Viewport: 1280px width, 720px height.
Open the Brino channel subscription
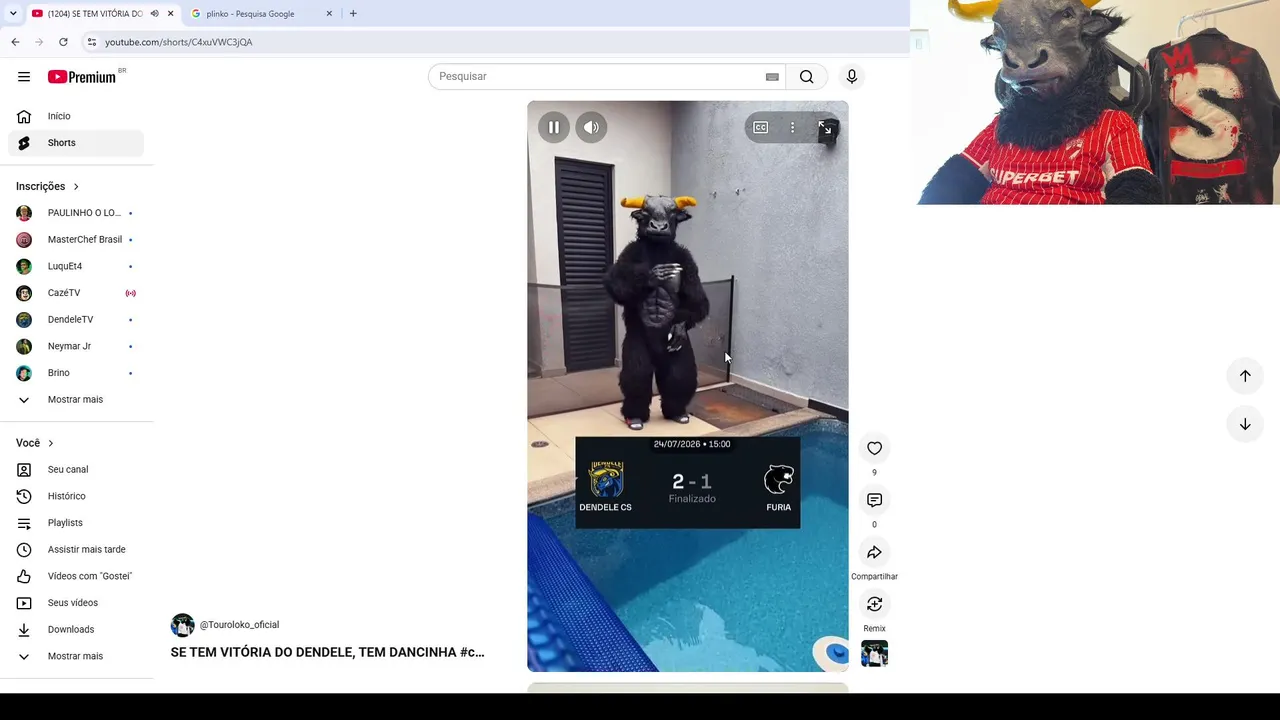pyautogui.click(x=76, y=373)
